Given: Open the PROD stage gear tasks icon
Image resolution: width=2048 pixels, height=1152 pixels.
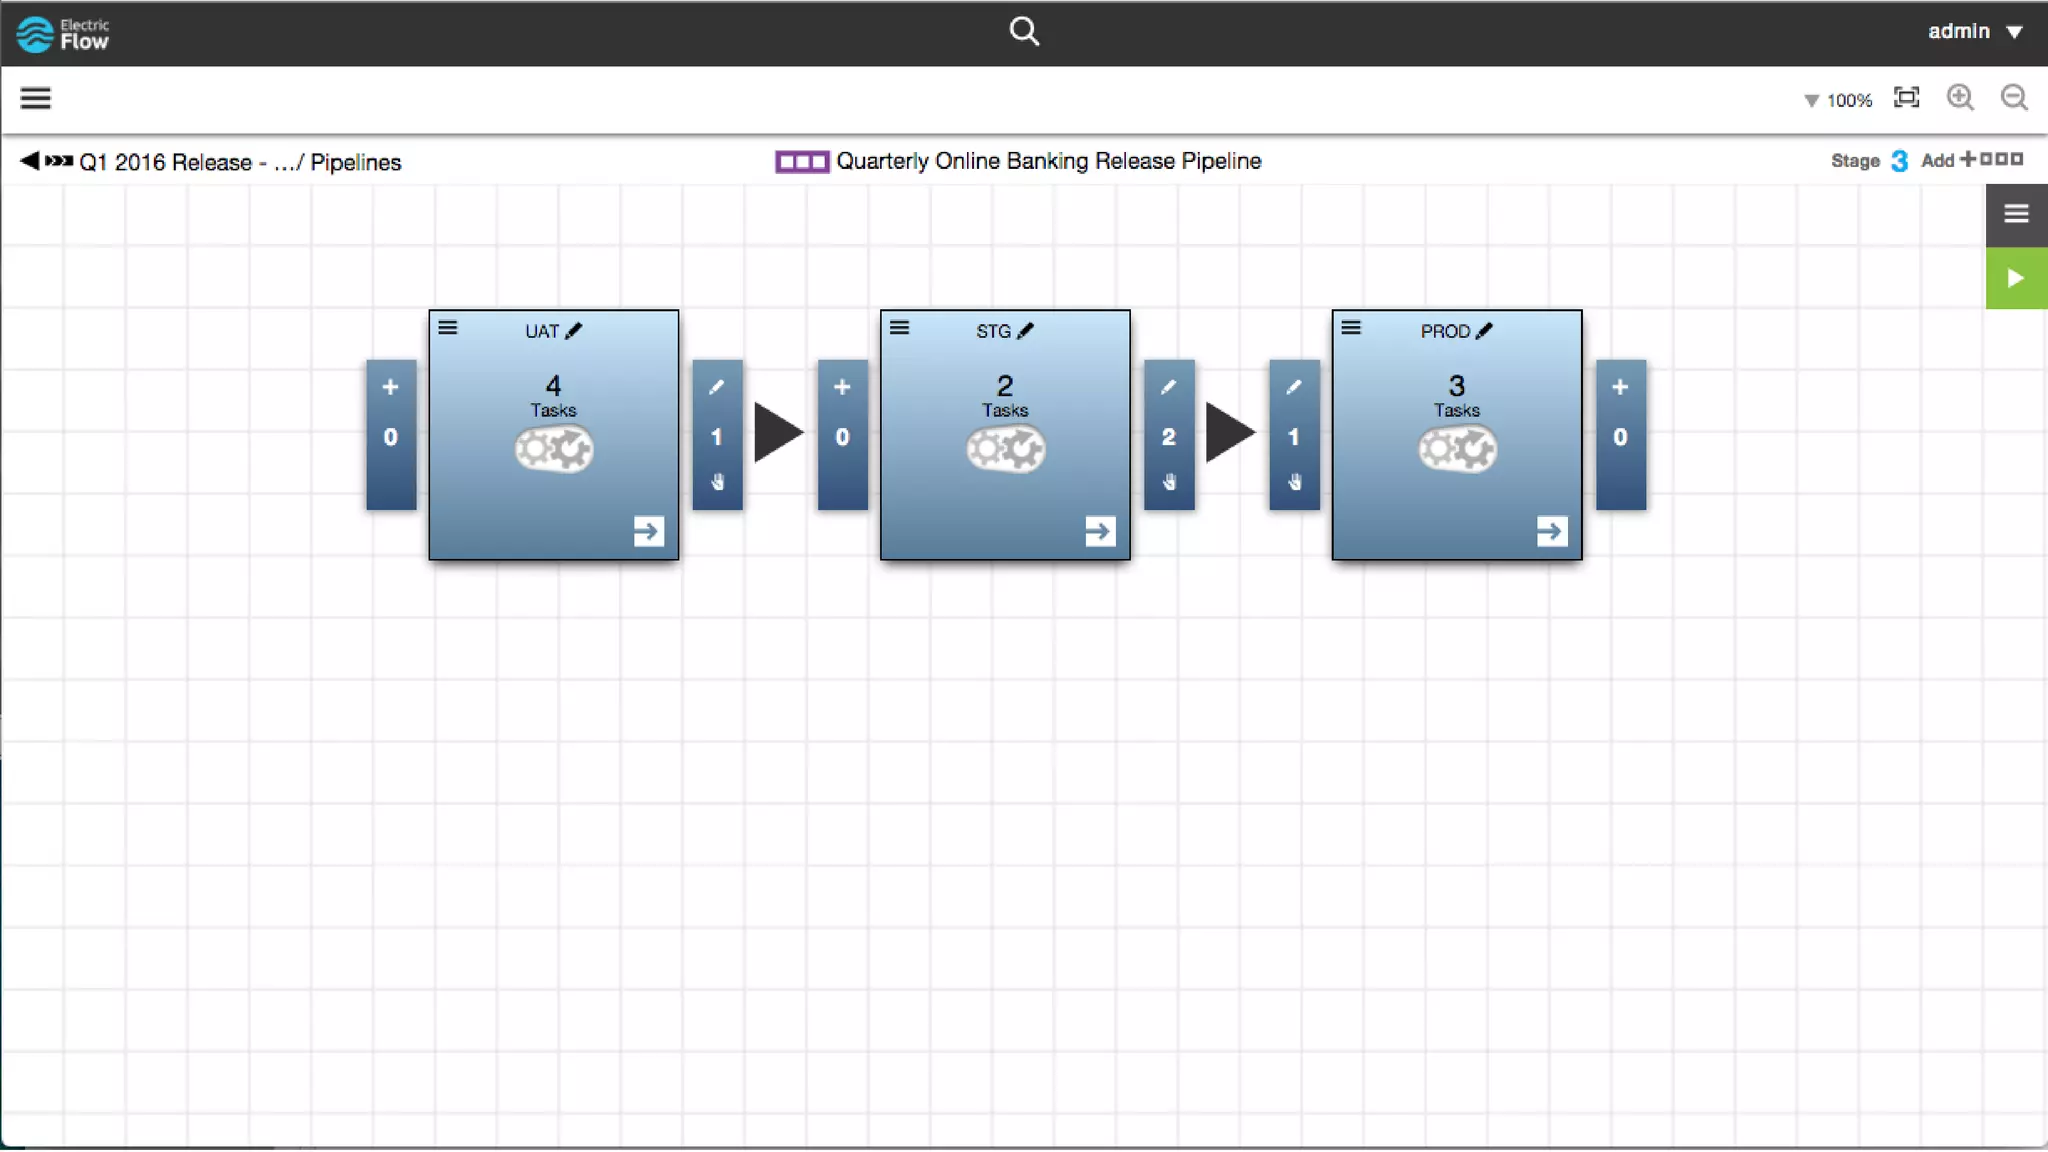Looking at the screenshot, I should pyautogui.click(x=1456, y=449).
